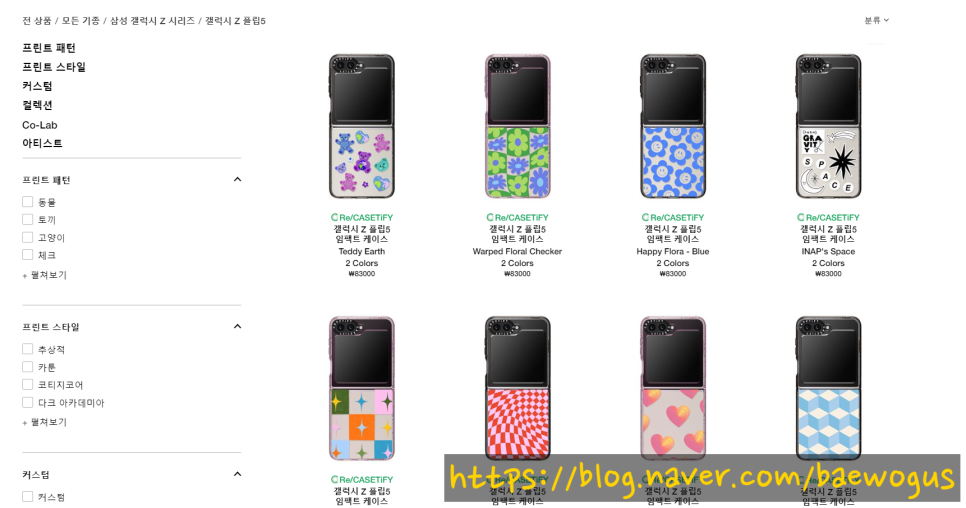Select the Happy Flora - Blue case image

[673, 126]
